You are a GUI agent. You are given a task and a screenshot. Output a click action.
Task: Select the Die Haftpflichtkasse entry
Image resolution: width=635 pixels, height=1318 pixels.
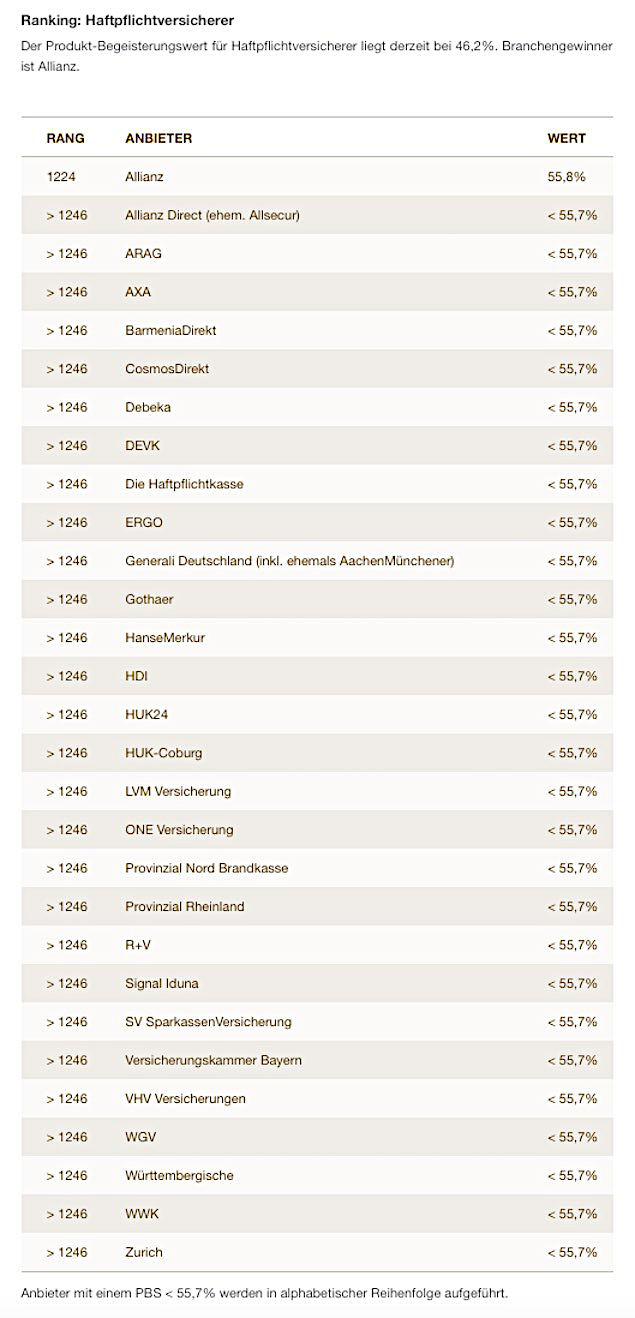[184, 484]
